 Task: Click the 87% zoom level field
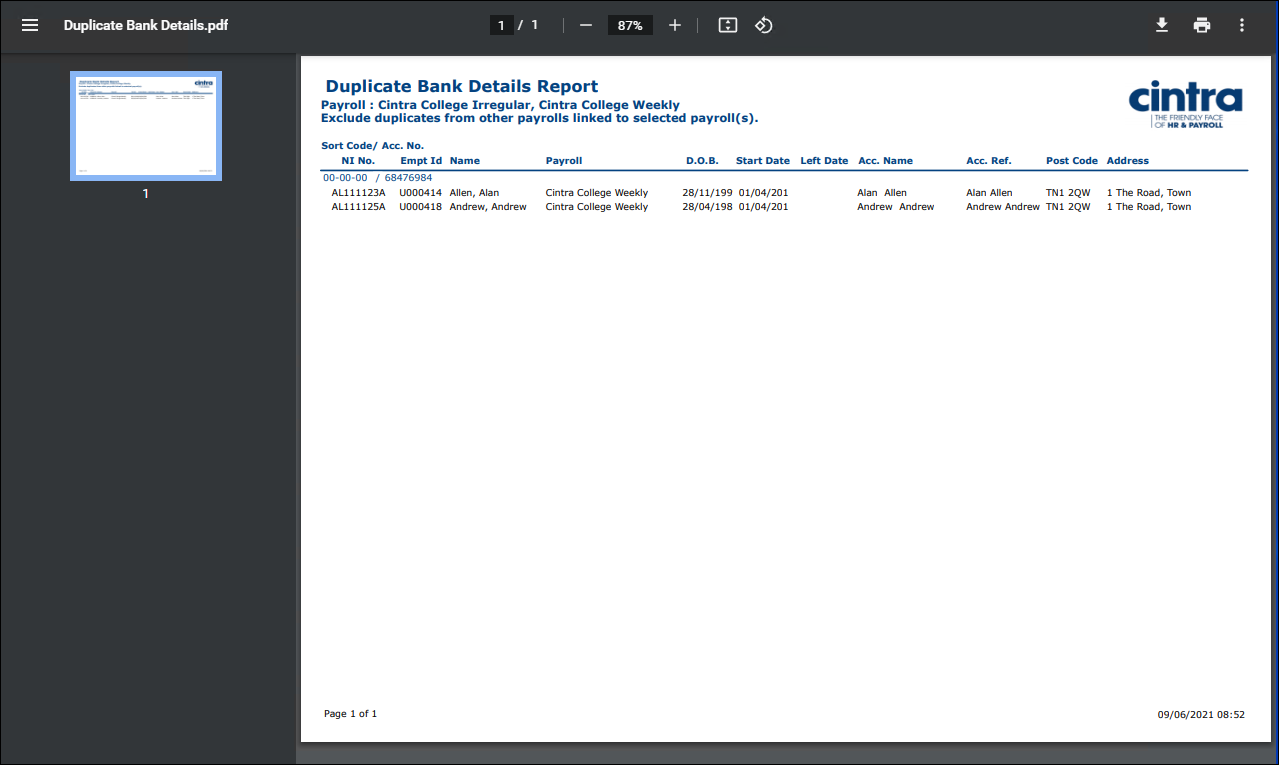[x=630, y=25]
